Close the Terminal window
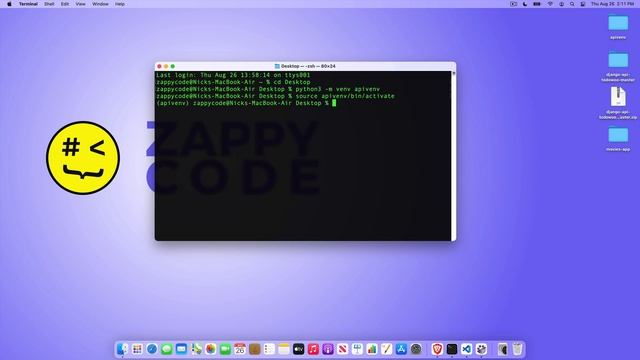640x360 pixels. pyautogui.click(x=159, y=66)
